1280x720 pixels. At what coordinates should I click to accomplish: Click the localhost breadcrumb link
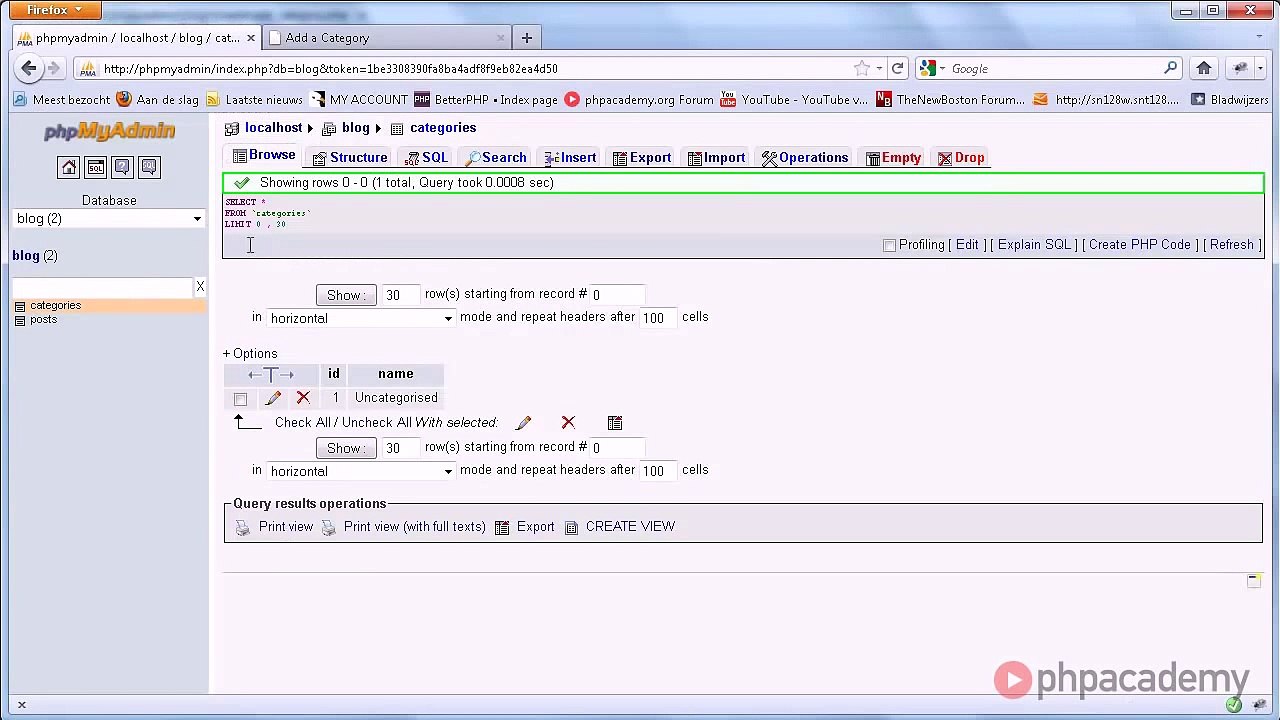point(274,128)
